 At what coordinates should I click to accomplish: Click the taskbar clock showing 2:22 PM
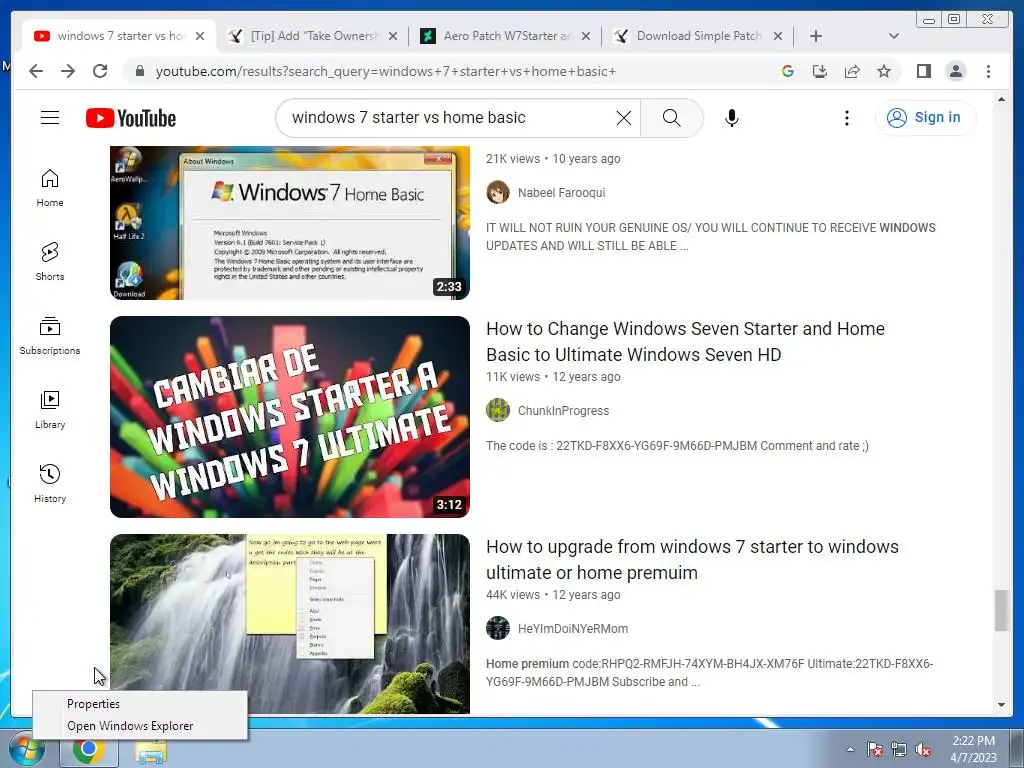(973, 749)
